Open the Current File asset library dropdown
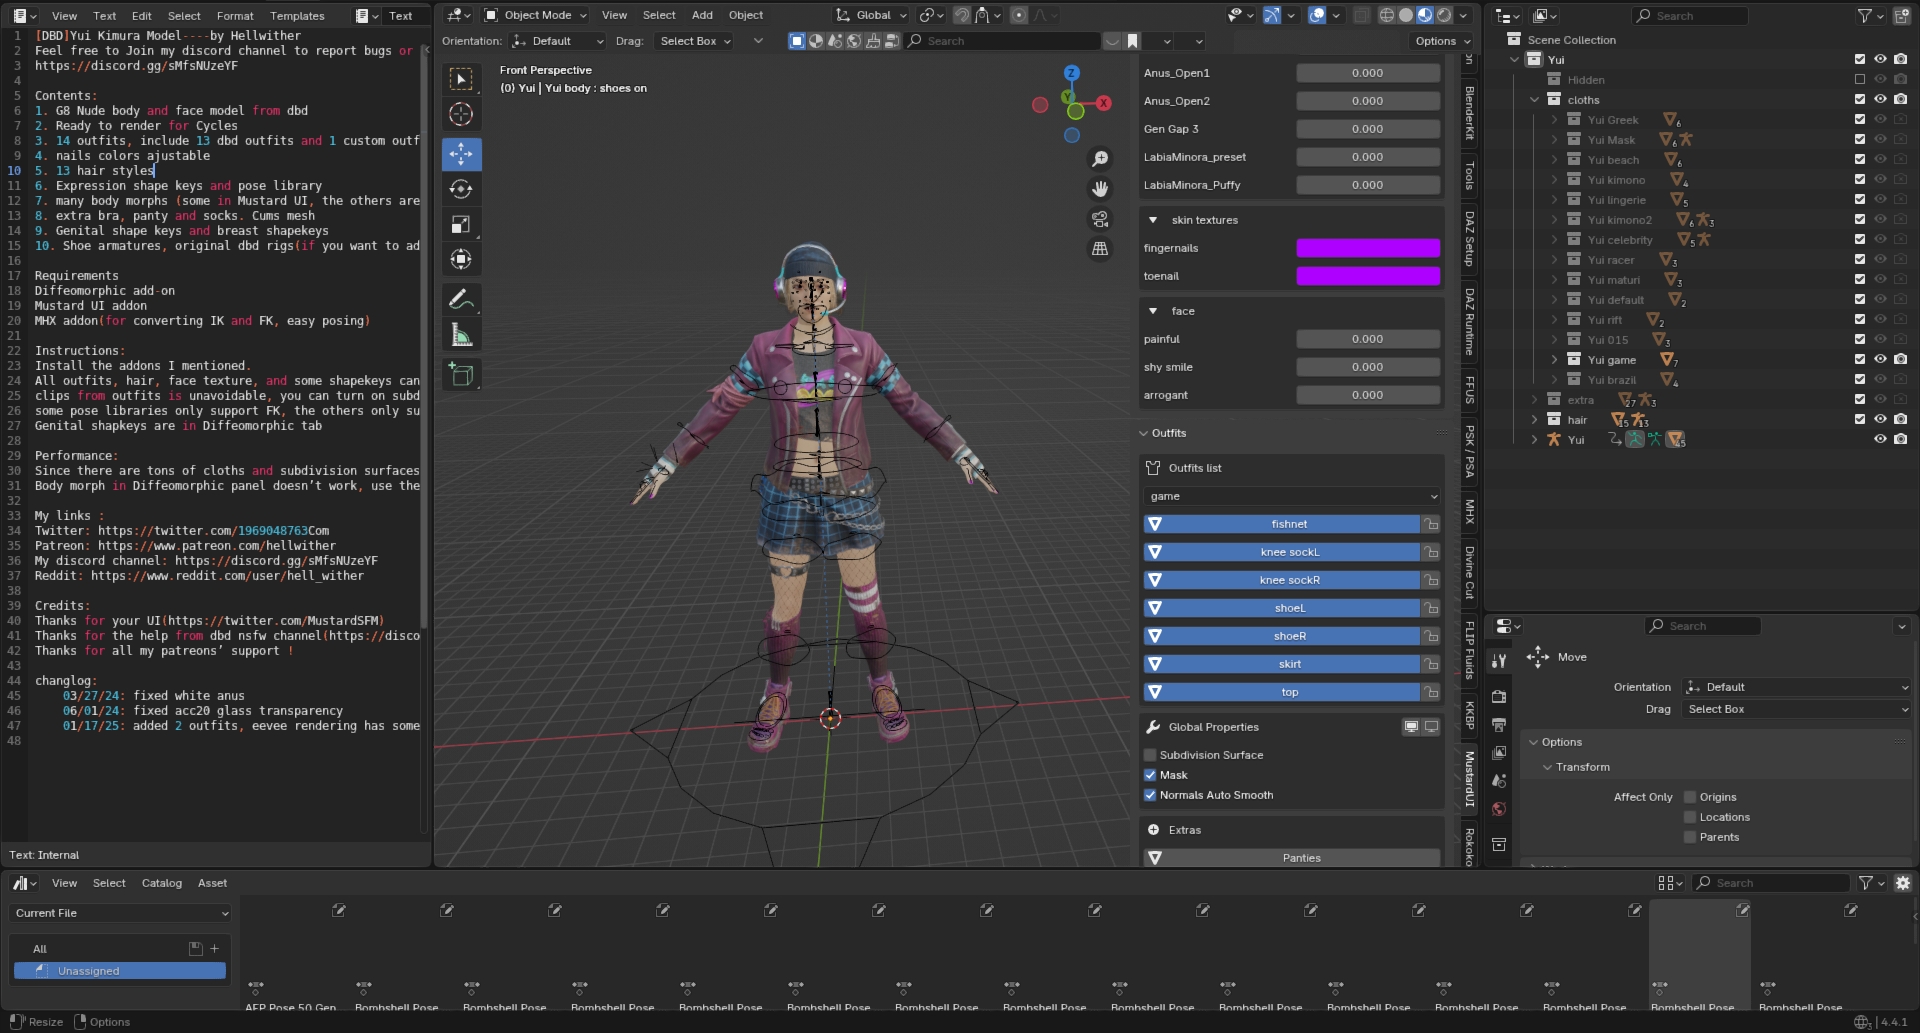This screenshot has height=1033, width=1920. [x=121, y=913]
